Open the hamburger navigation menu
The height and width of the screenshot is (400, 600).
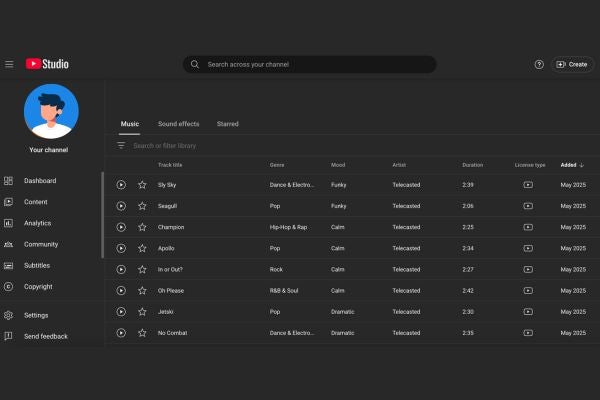[9, 64]
